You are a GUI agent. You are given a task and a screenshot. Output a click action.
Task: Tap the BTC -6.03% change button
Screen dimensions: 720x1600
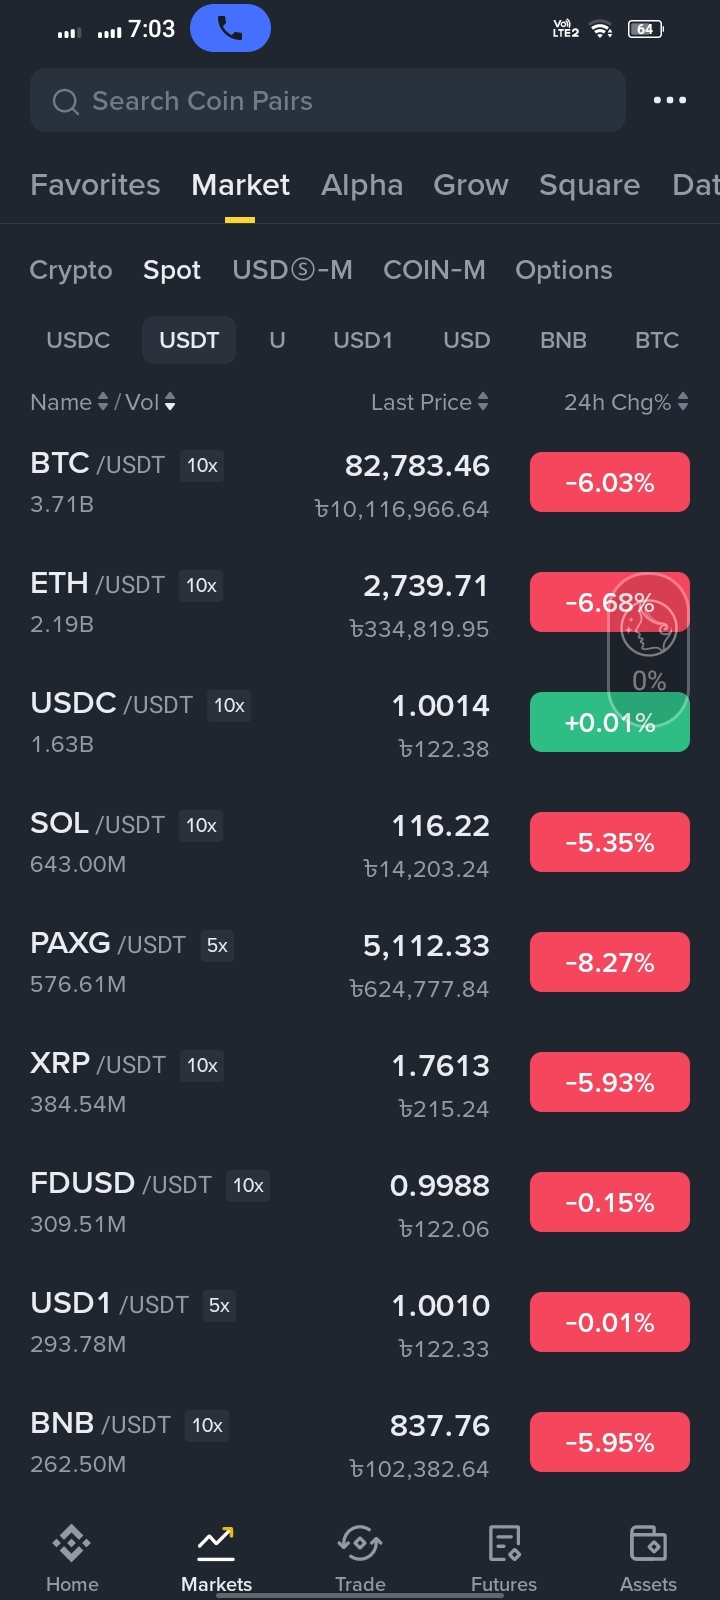click(610, 482)
